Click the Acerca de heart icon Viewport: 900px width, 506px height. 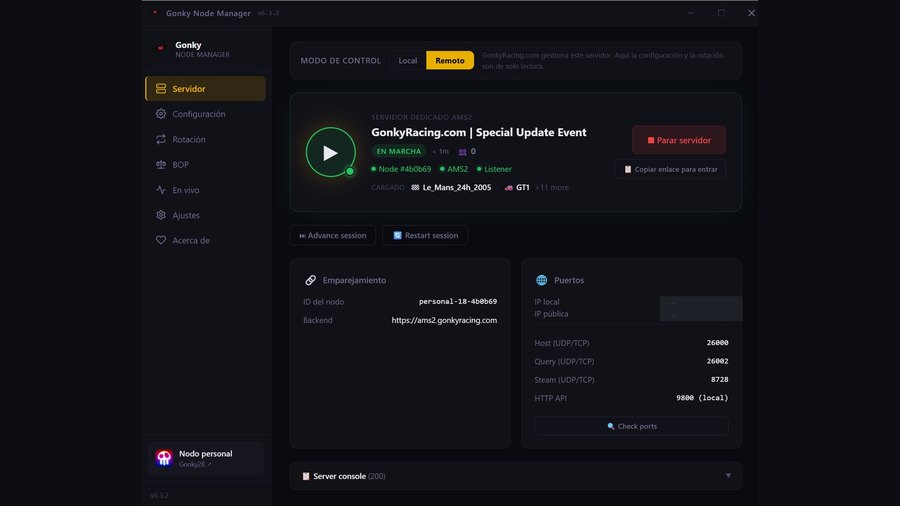coord(161,240)
